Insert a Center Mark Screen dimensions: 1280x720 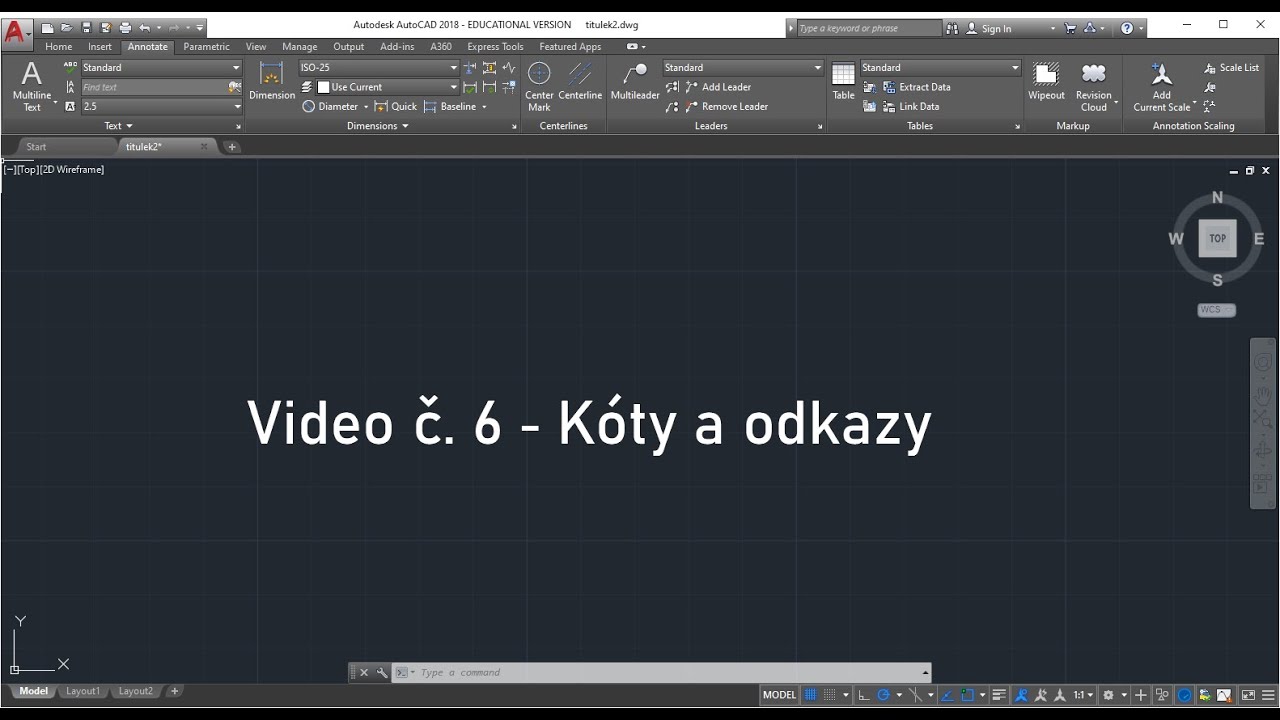pos(539,85)
